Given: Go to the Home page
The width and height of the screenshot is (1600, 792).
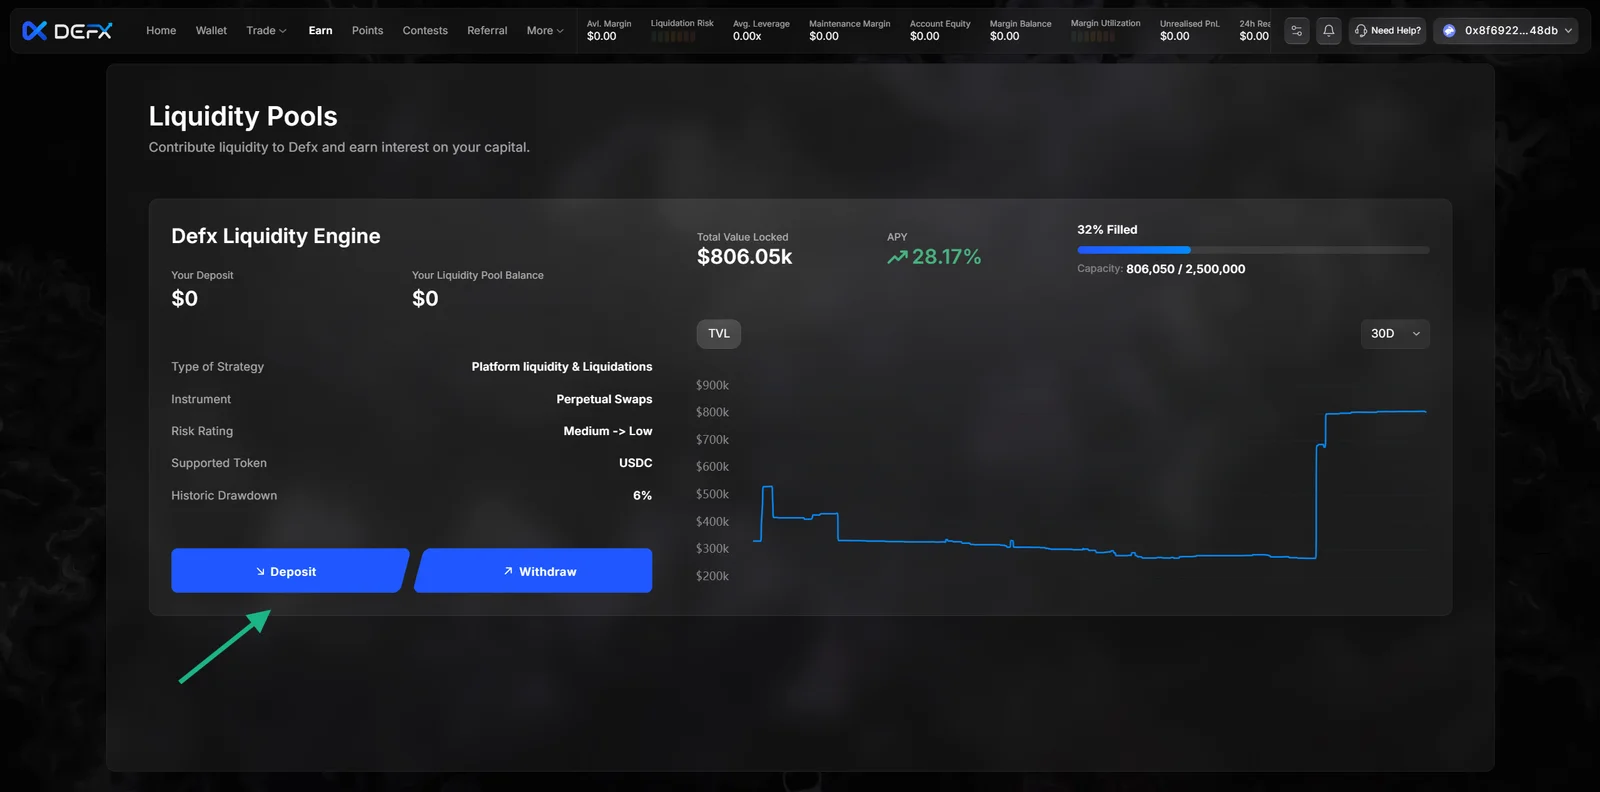Looking at the screenshot, I should click(x=161, y=31).
